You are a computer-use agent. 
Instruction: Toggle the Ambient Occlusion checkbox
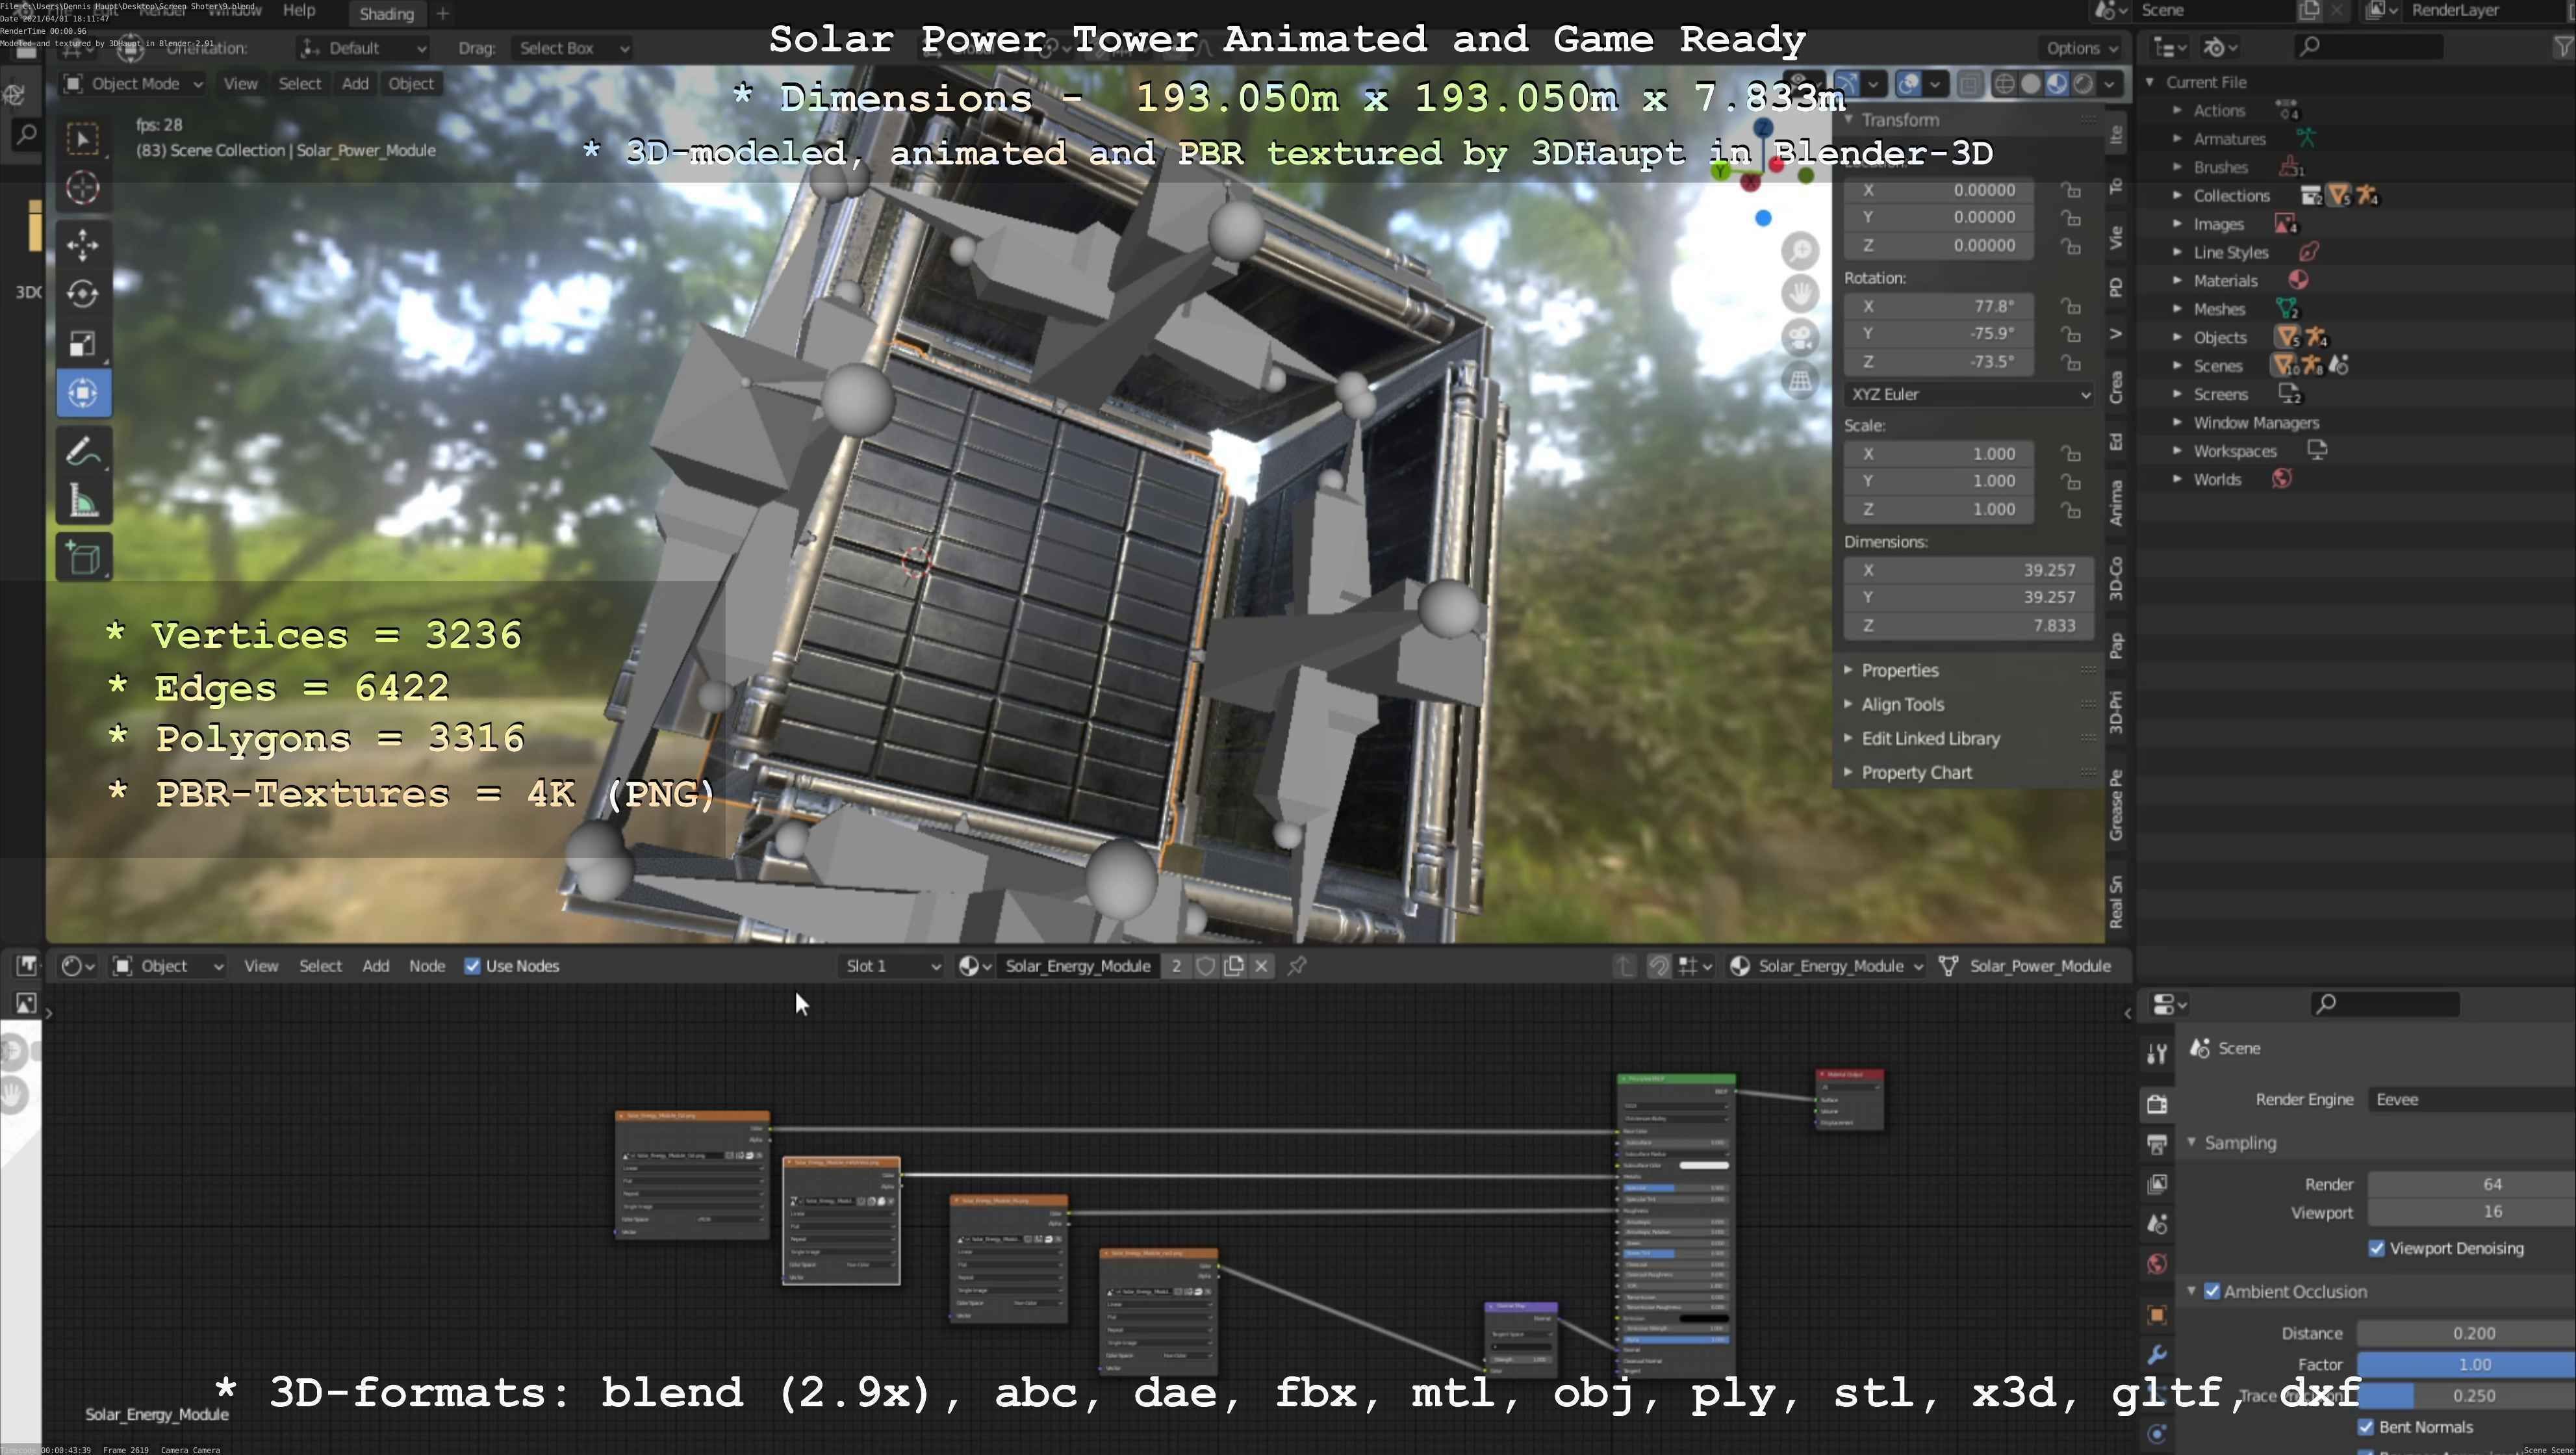[x=2212, y=1291]
